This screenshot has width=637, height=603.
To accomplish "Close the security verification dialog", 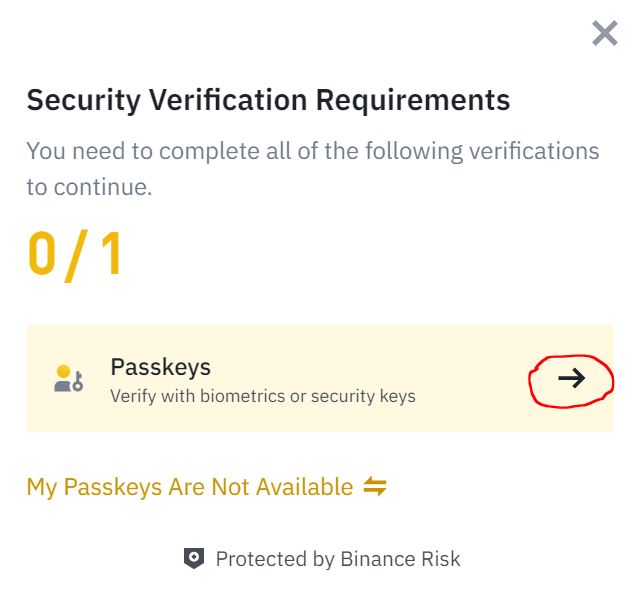I will [x=604, y=34].
